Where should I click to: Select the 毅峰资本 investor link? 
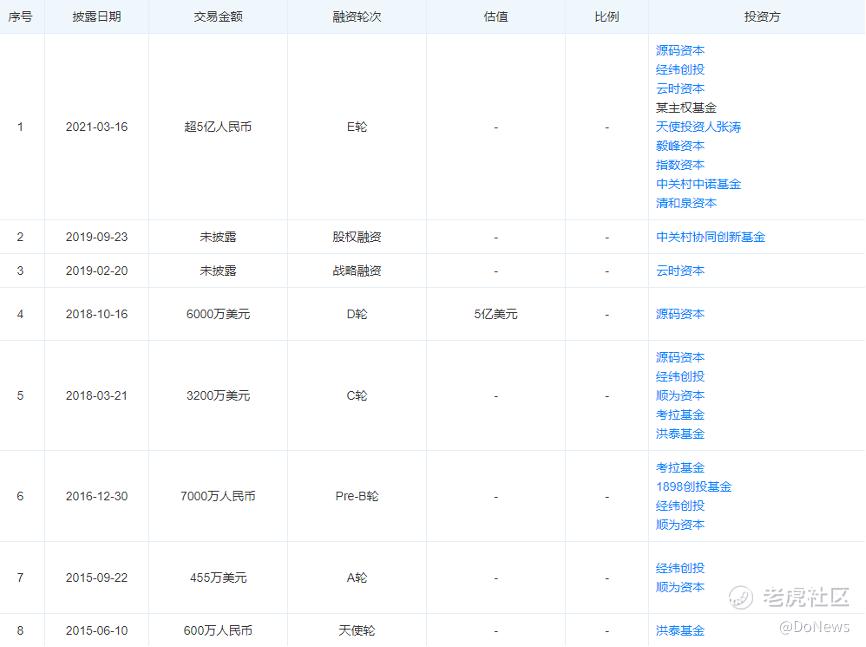[680, 146]
